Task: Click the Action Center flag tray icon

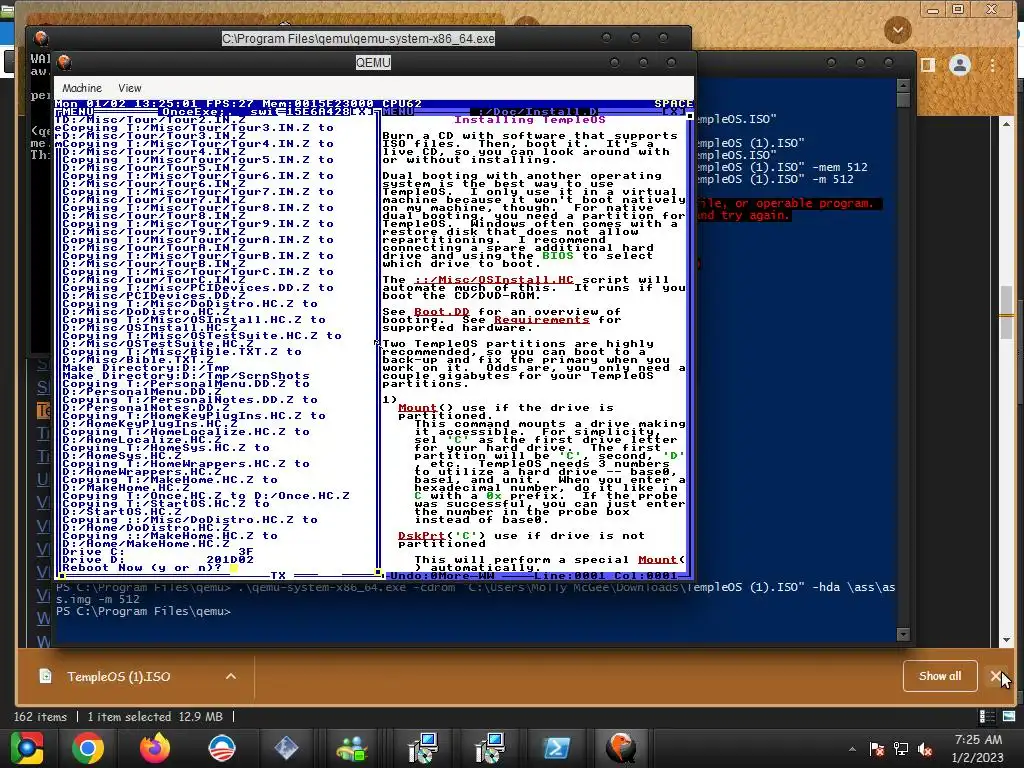Action: tap(877, 749)
